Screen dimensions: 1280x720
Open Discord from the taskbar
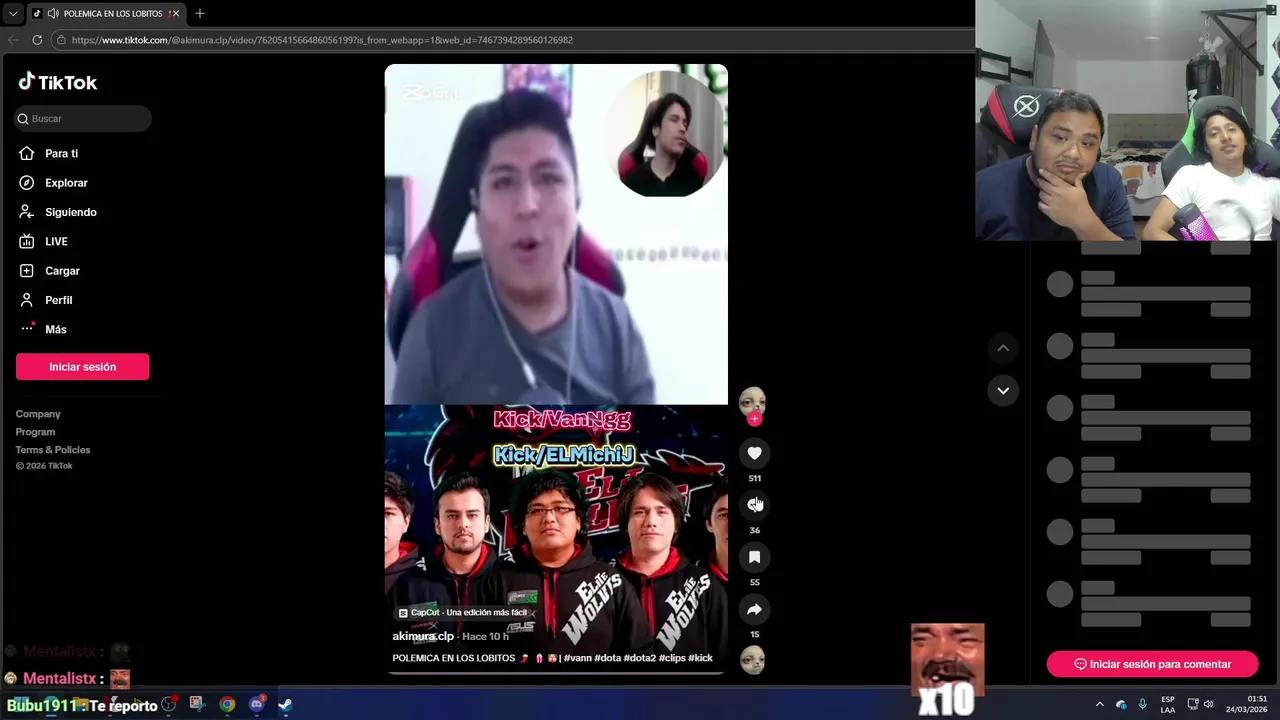pos(257,704)
